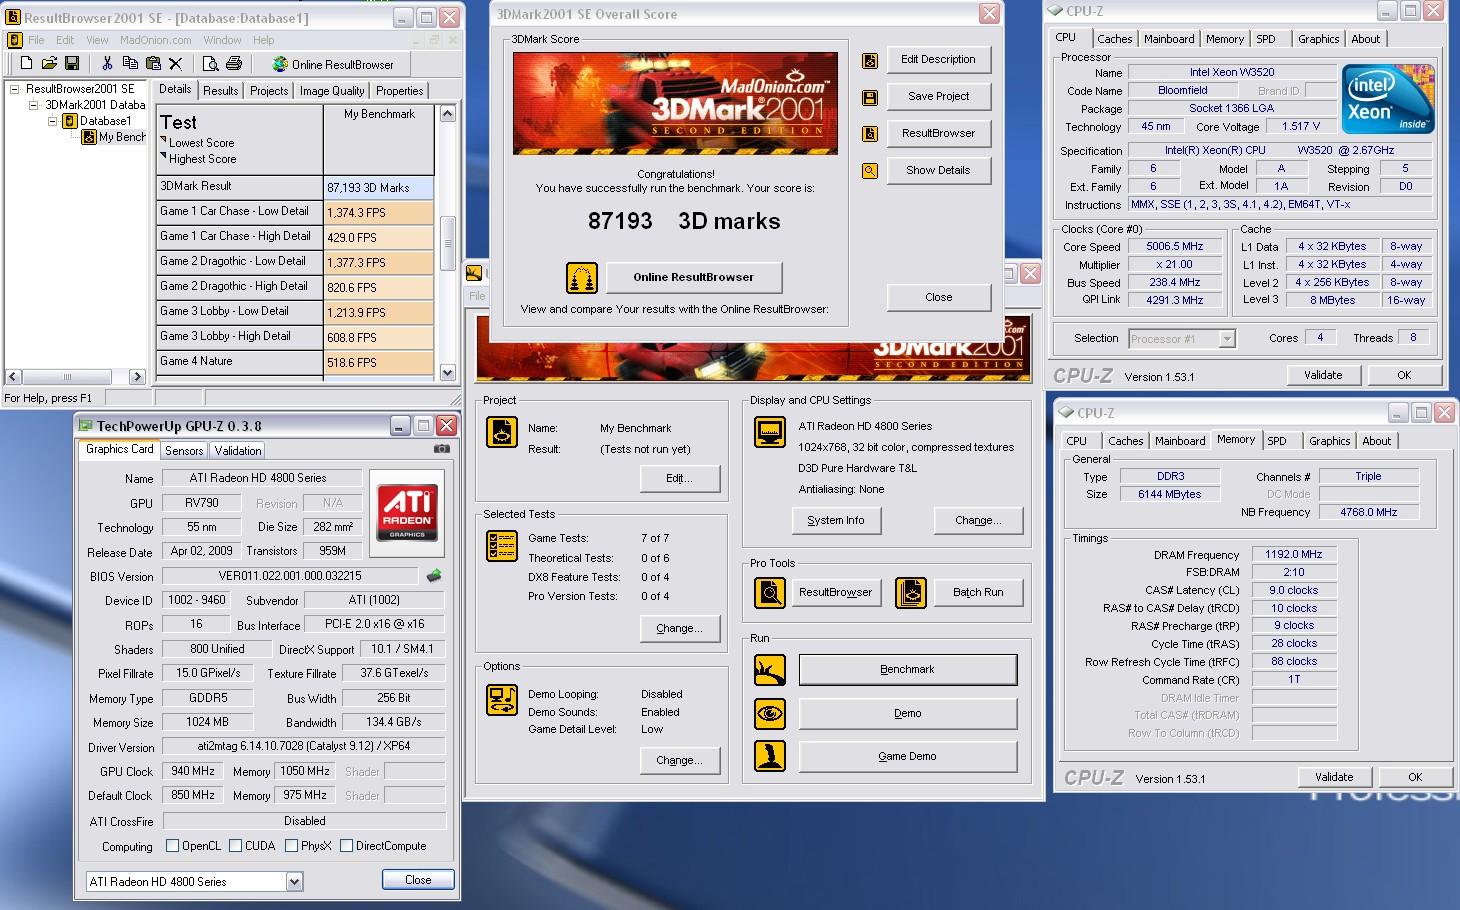Copy using the ResultBrowser toolbar Copy icon
This screenshot has height=910, width=1460.
(x=130, y=64)
